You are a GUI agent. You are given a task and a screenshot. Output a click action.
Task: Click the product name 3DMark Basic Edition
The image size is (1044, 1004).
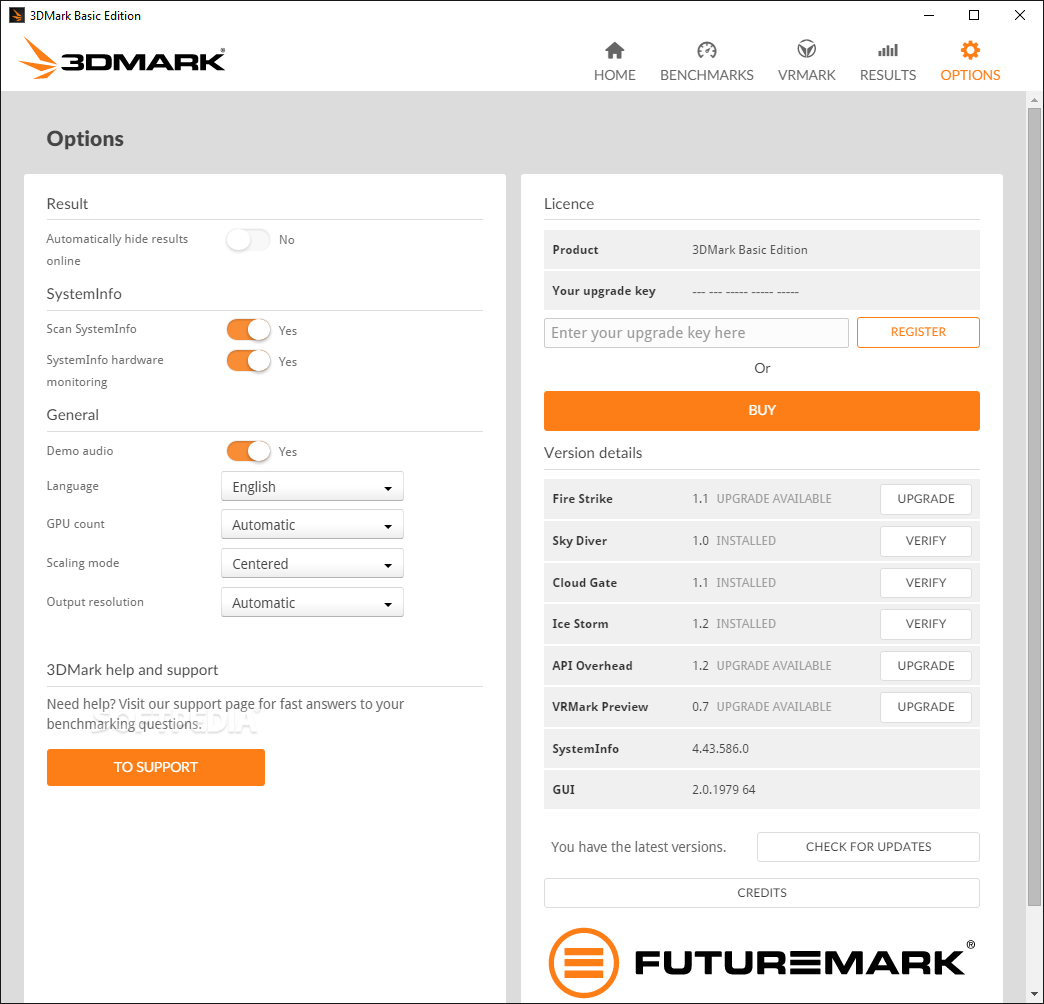(x=750, y=250)
